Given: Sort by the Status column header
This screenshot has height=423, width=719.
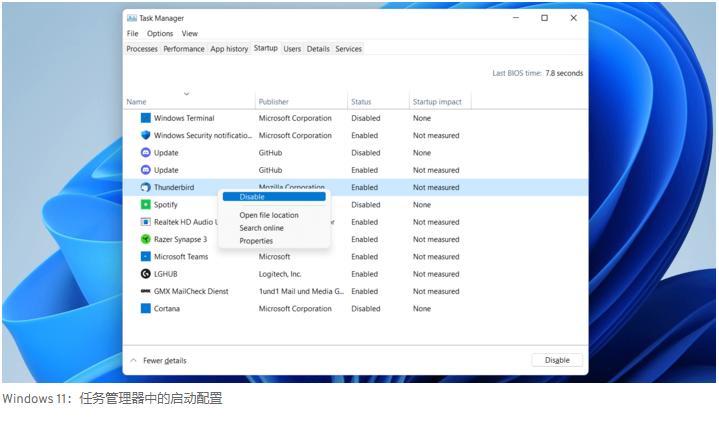Looking at the screenshot, I should pos(361,102).
